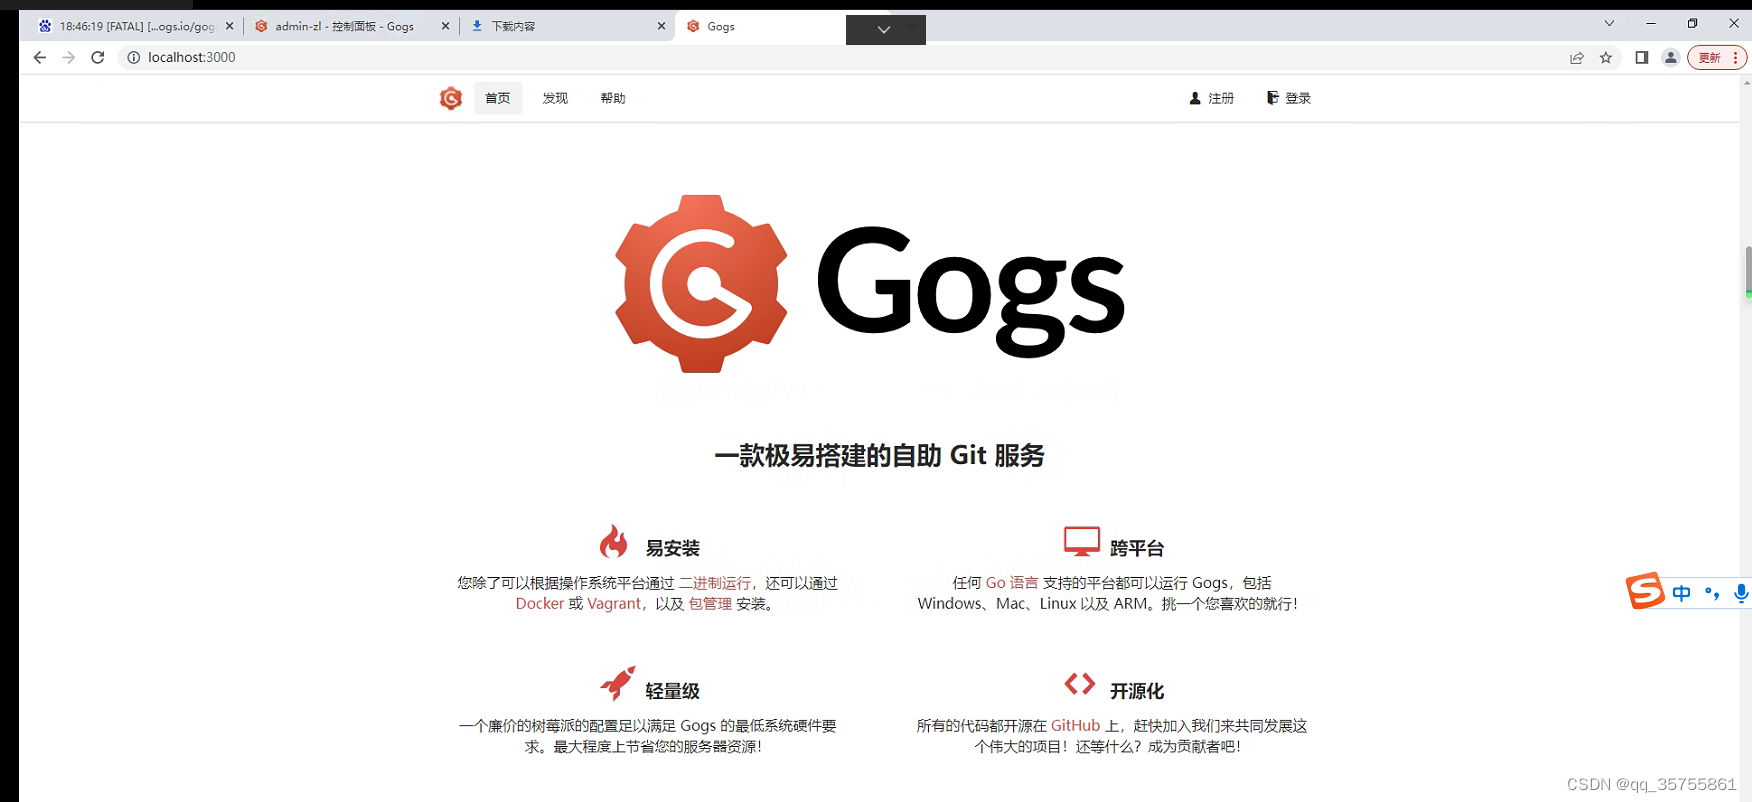The height and width of the screenshot is (802, 1752).
Task: Open the 首页 home menu item
Action: (498, 98)
